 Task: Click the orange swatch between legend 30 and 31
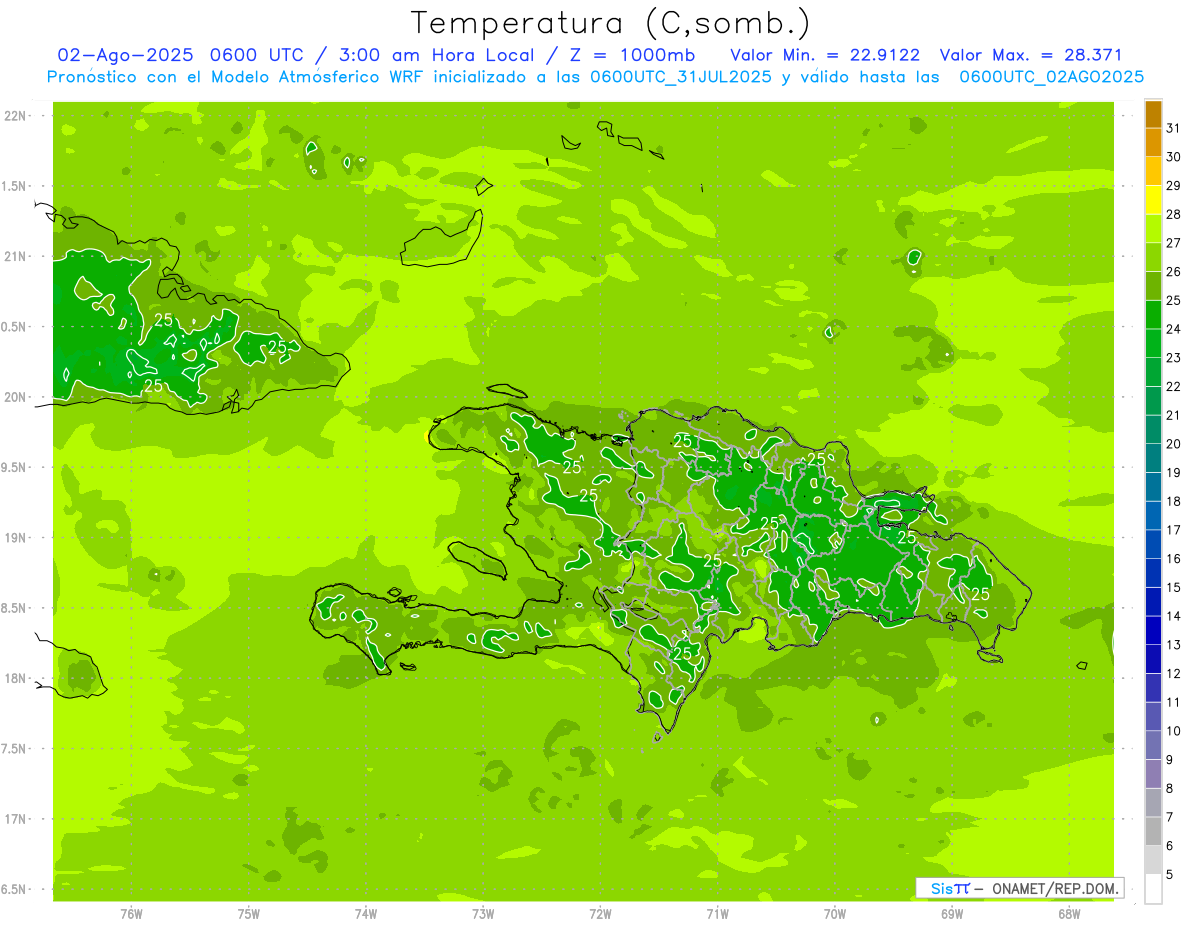click(1153, 142)
